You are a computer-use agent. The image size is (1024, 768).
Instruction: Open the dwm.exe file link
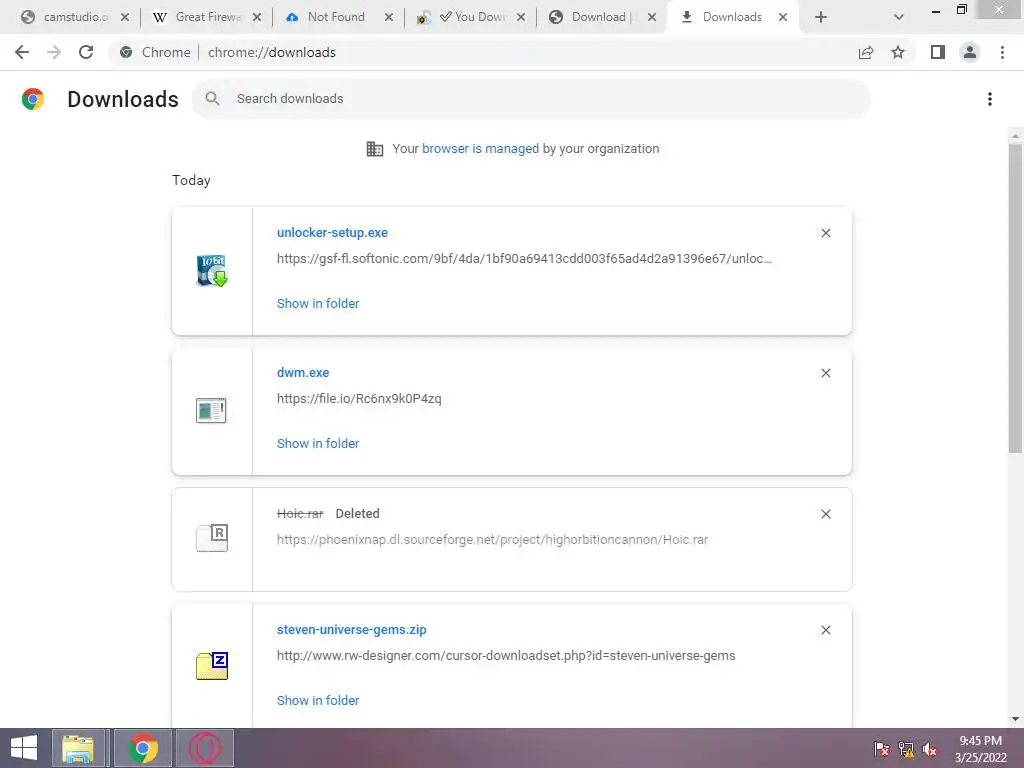tap(303, 372)
